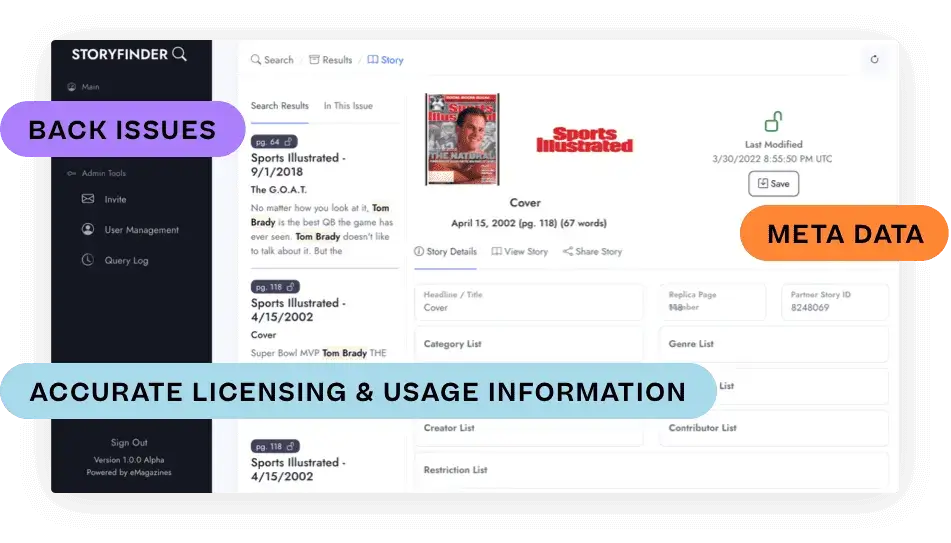Click the pg. 64 badge
This screenshot has width=951, height=543.
point(274,141)
